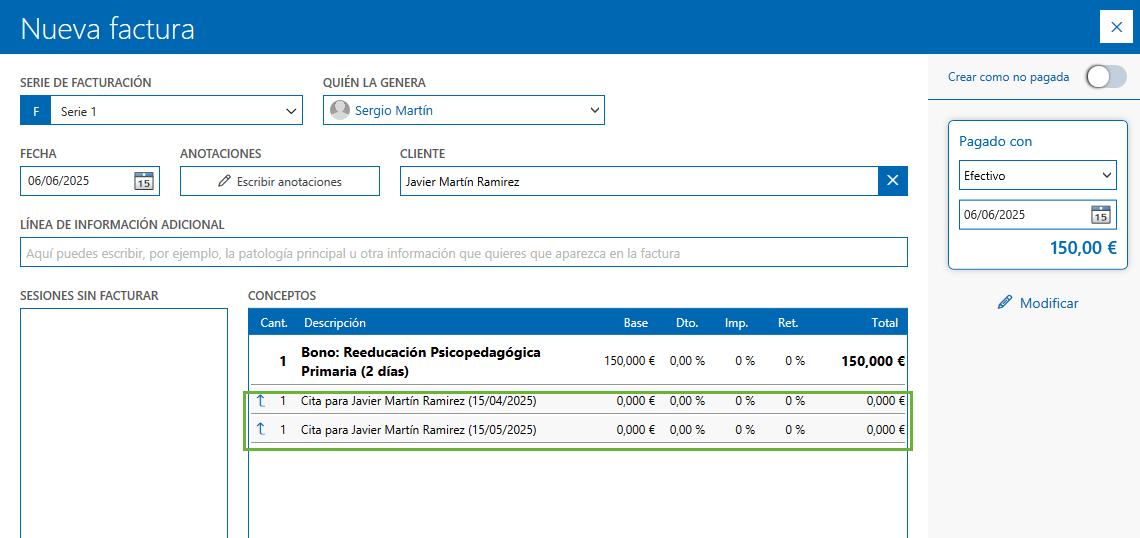Close the Nueva factura dialog

point(1116,27)
